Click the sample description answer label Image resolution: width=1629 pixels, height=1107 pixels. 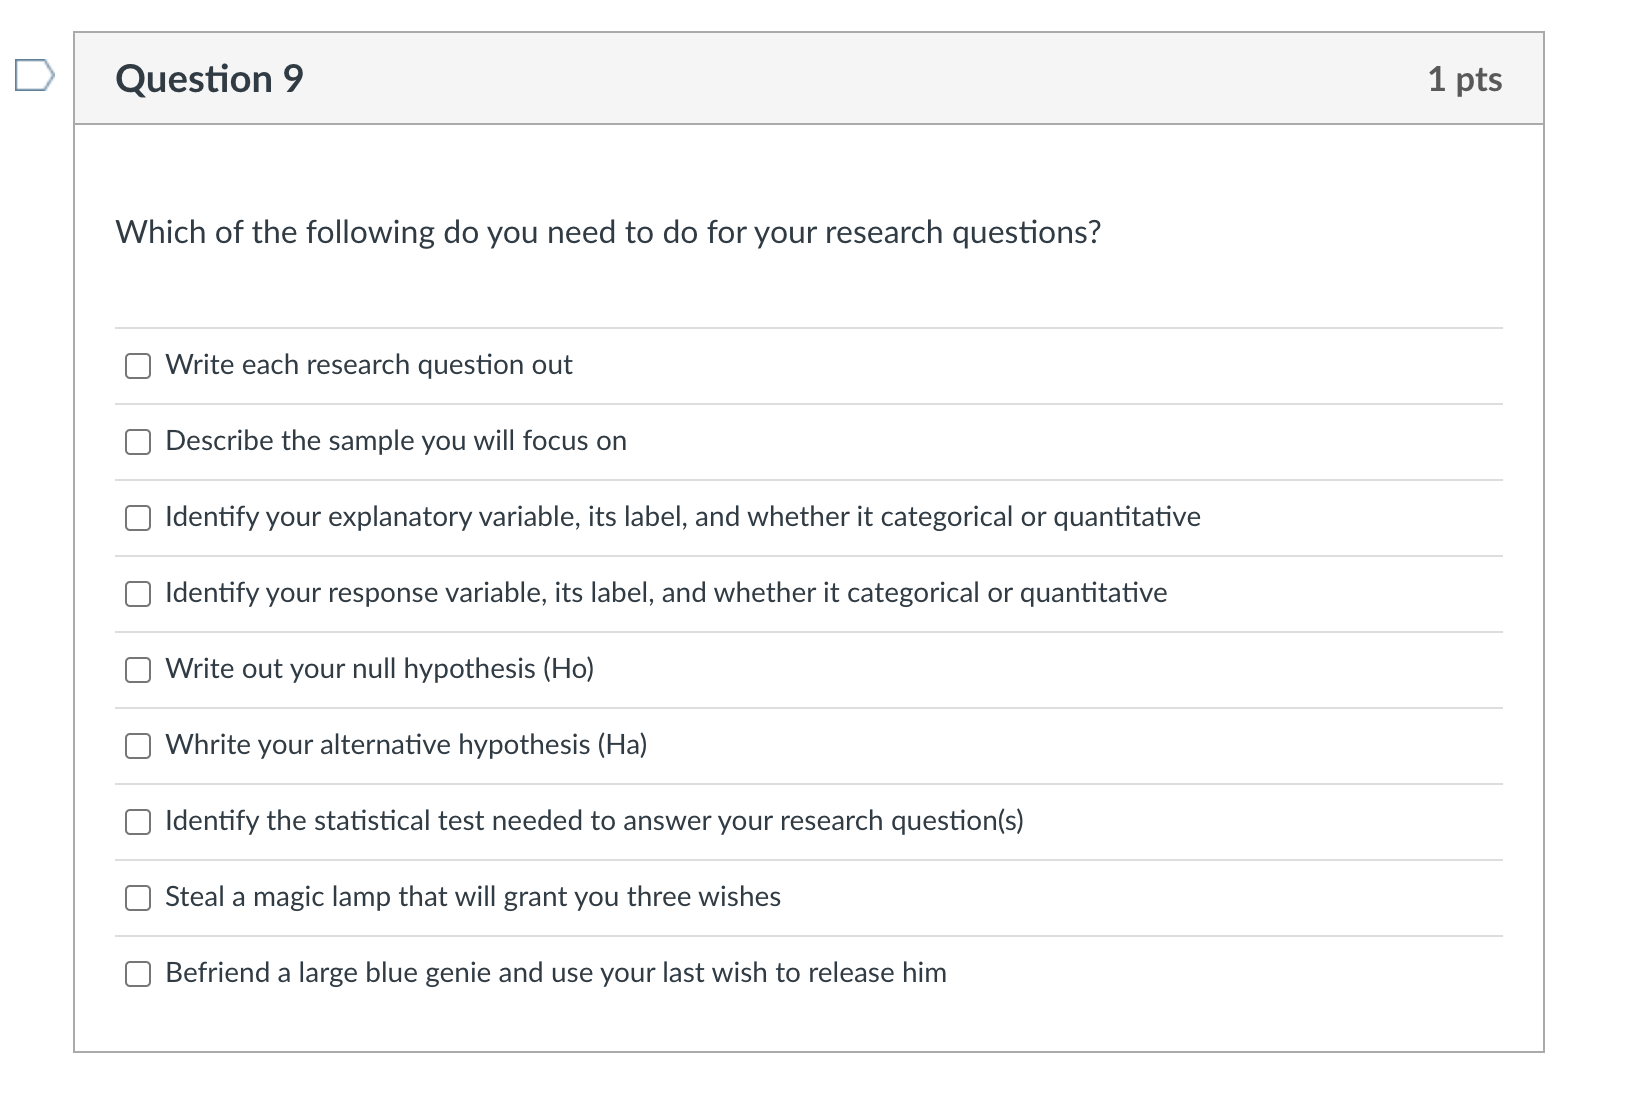pyautogui.click(x=396, y=441)
